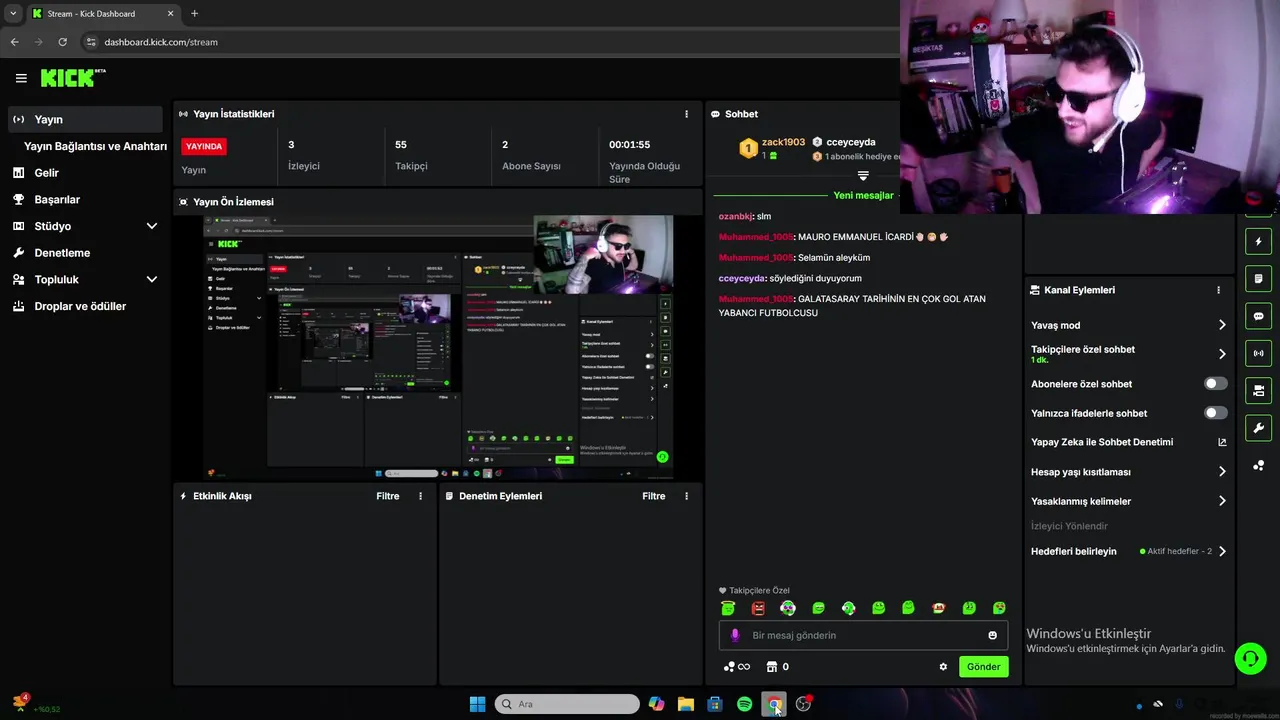Click username cceyceyda in chat message
This screenshot has width=1280, height=720.
pyautogui.click(x=742, y=278)
